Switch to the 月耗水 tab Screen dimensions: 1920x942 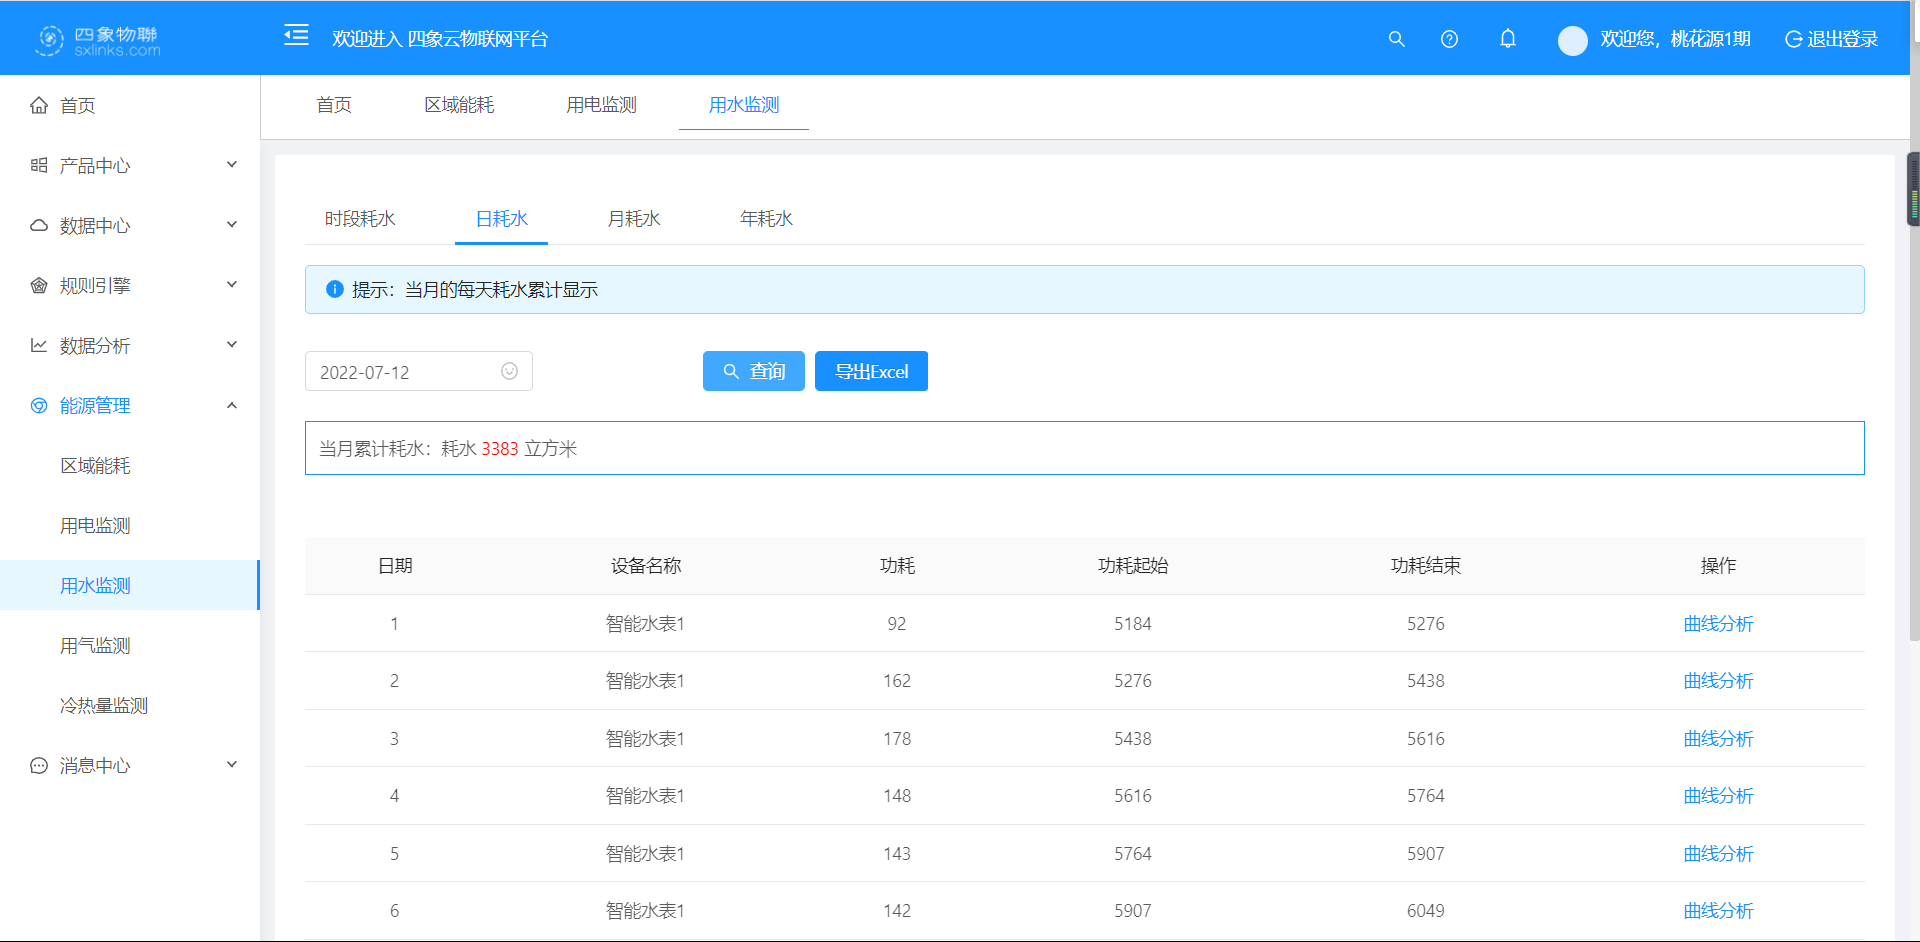[633, 219]
